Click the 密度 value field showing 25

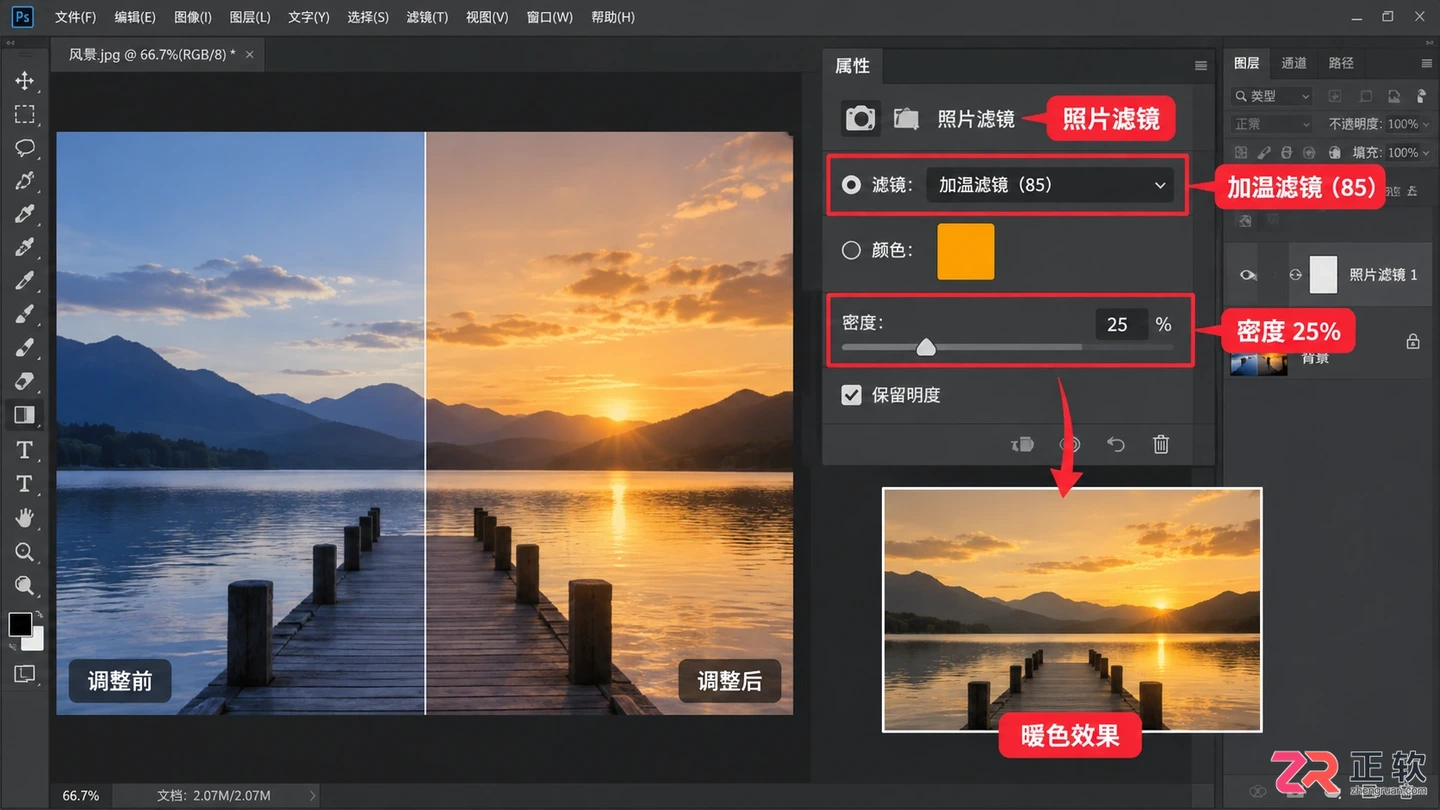tap(1121, 324)
